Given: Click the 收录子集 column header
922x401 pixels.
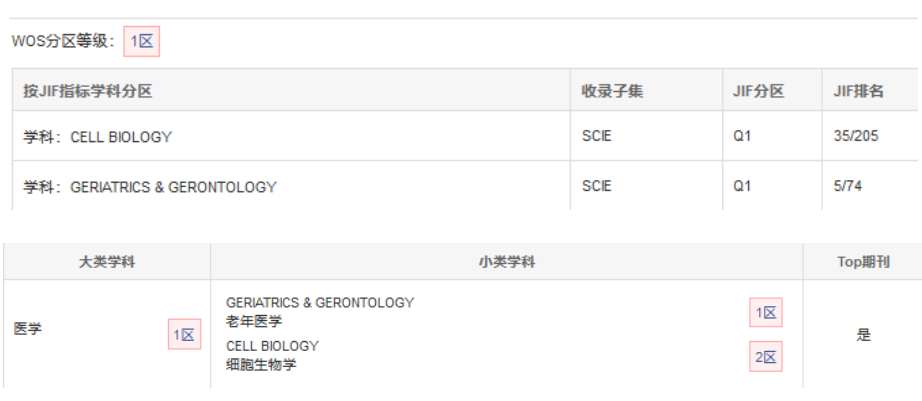Looking at the screenshot, I should pyautogui.click(x=612, y=91).
